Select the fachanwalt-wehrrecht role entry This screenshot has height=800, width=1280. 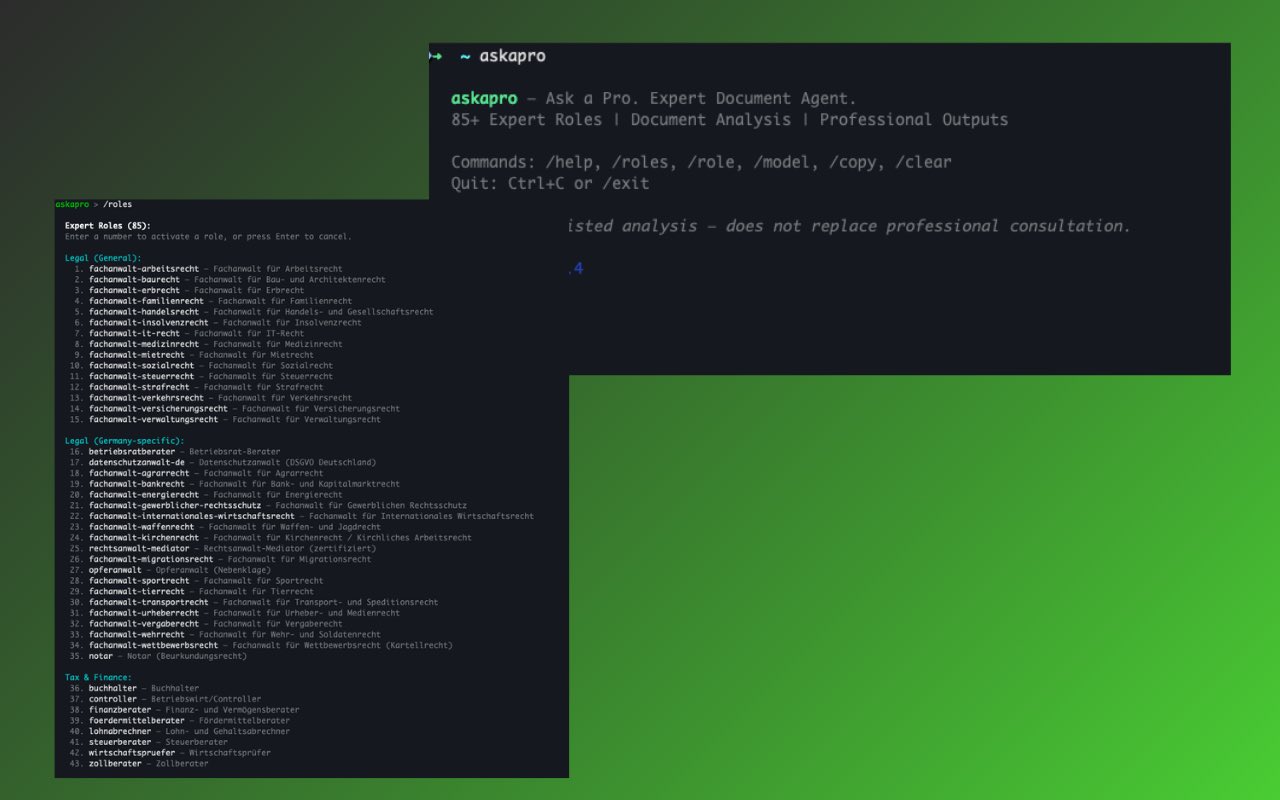[225, 635]
